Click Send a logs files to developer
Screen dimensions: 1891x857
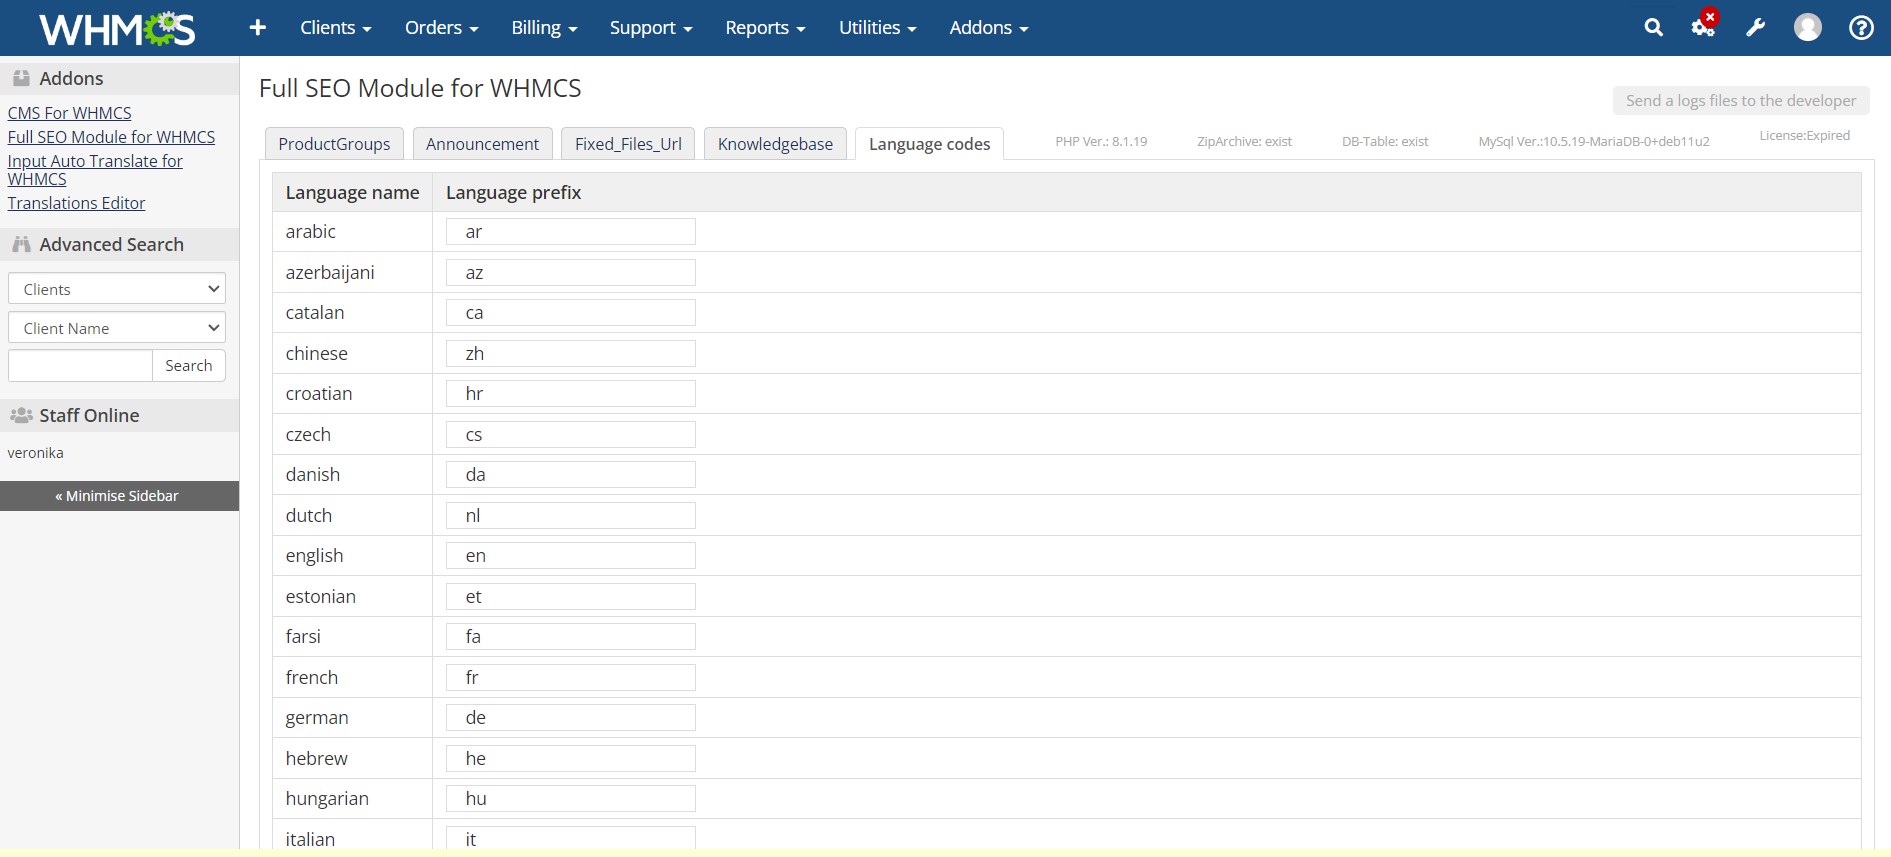coord(1740,100)
